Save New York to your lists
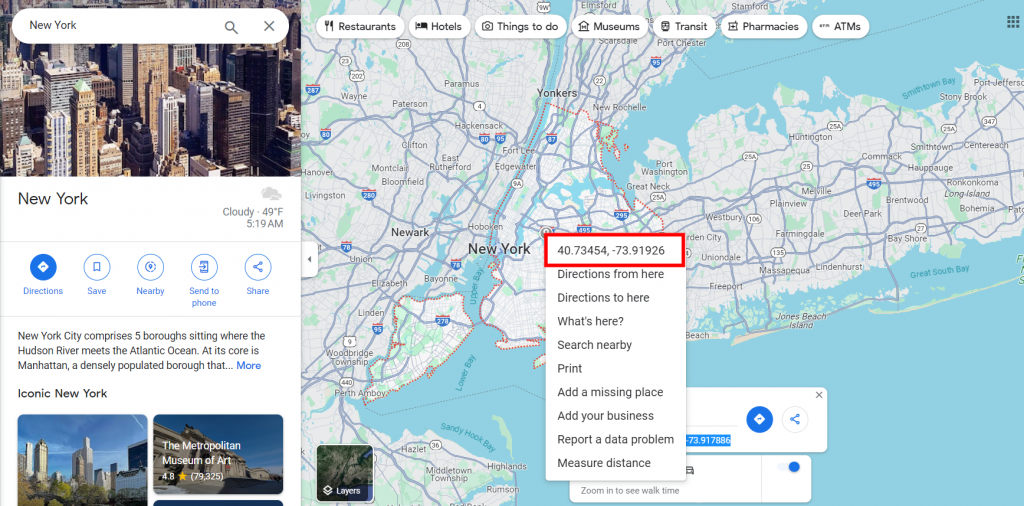 97,267
